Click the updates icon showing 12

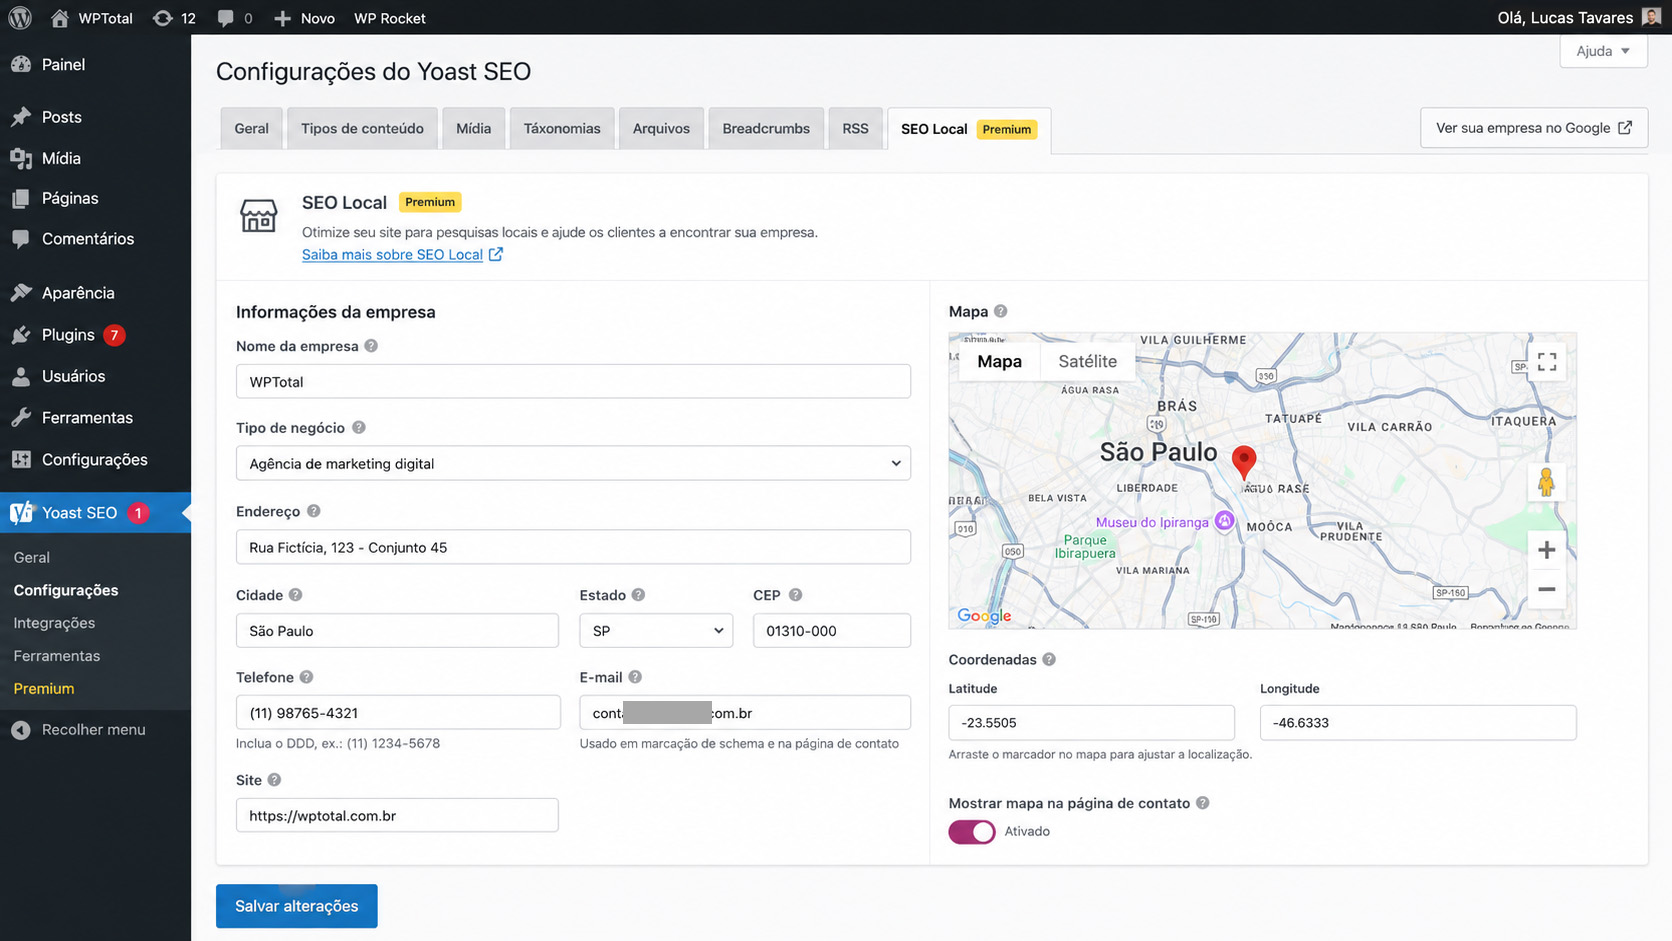162,18
